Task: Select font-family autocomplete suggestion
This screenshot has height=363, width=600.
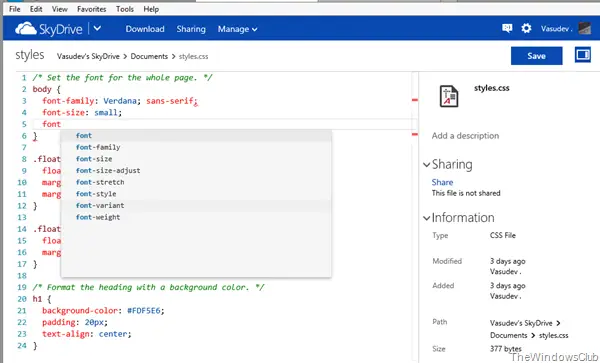Action: (196, 147)
